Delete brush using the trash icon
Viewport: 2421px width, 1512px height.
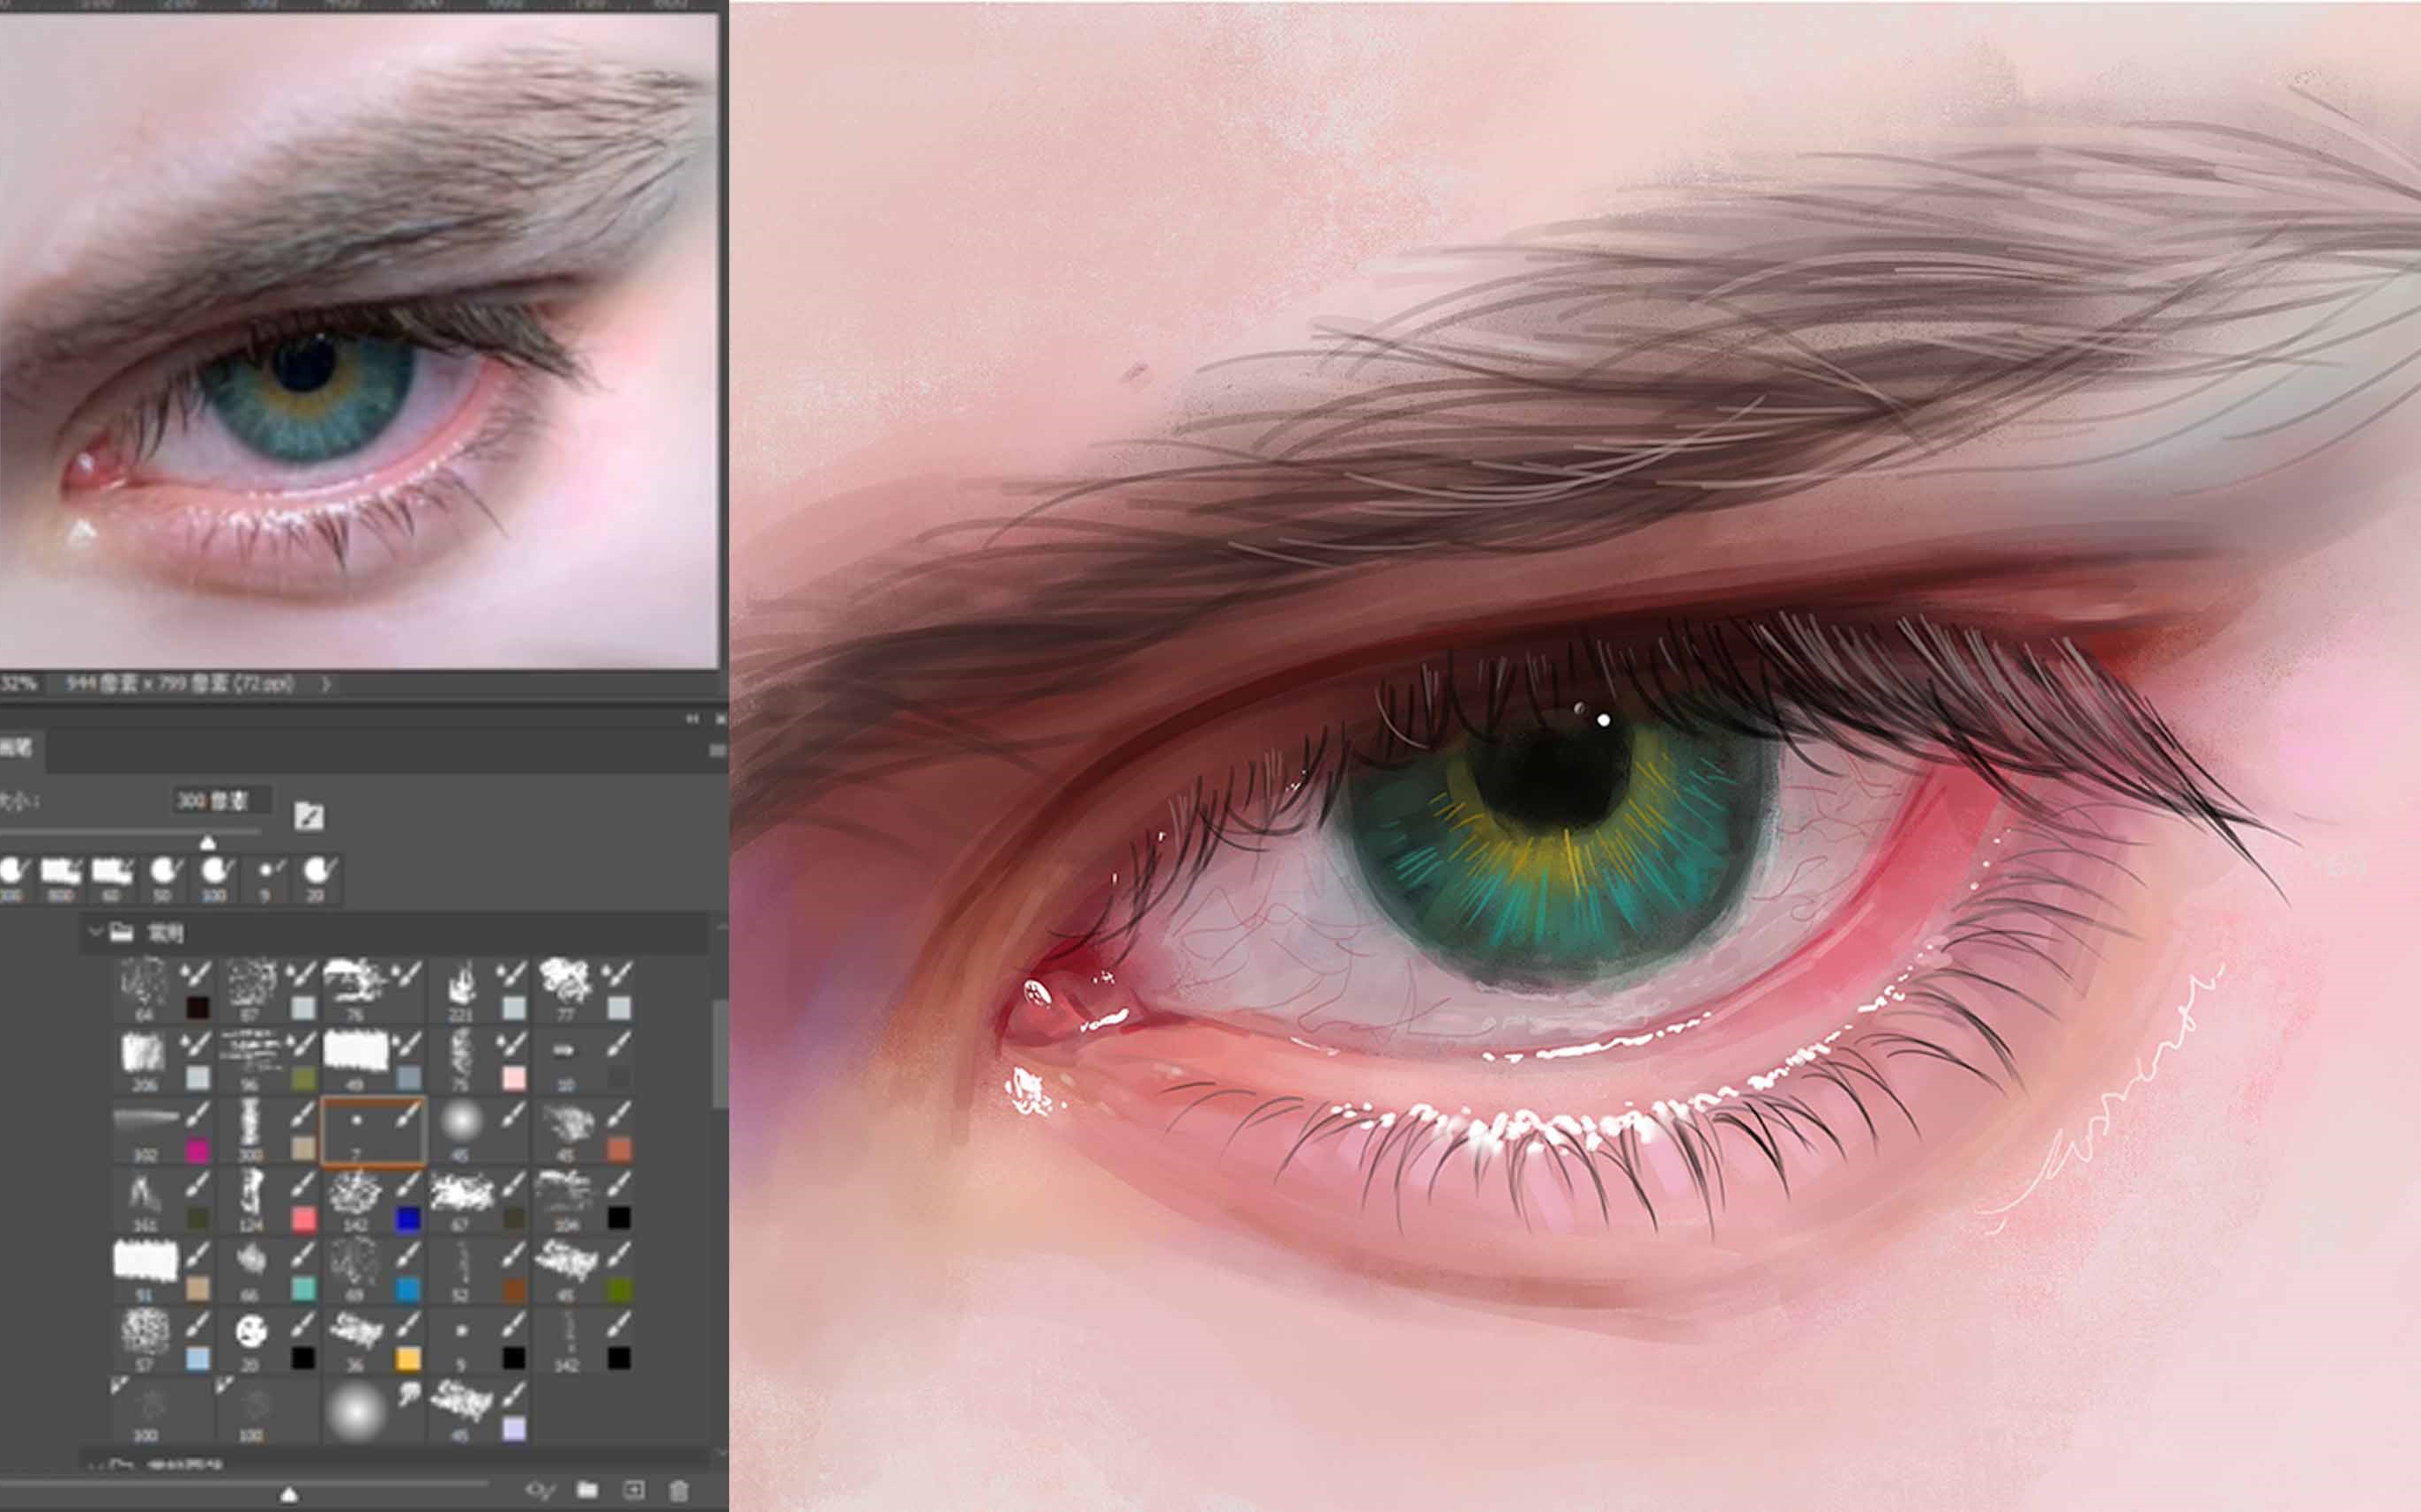[679, 1491]
